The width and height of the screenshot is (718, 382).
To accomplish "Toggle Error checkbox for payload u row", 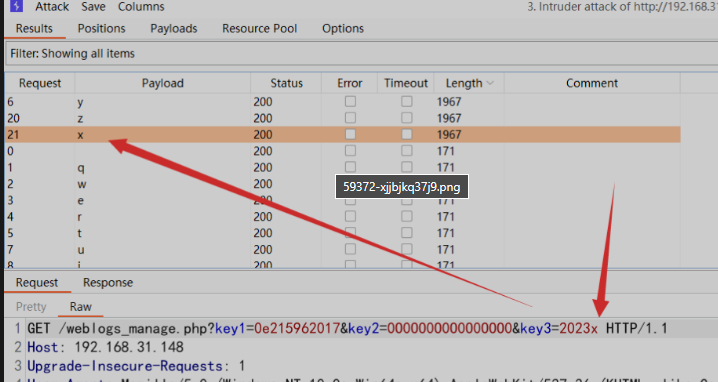I will [350, 249].
